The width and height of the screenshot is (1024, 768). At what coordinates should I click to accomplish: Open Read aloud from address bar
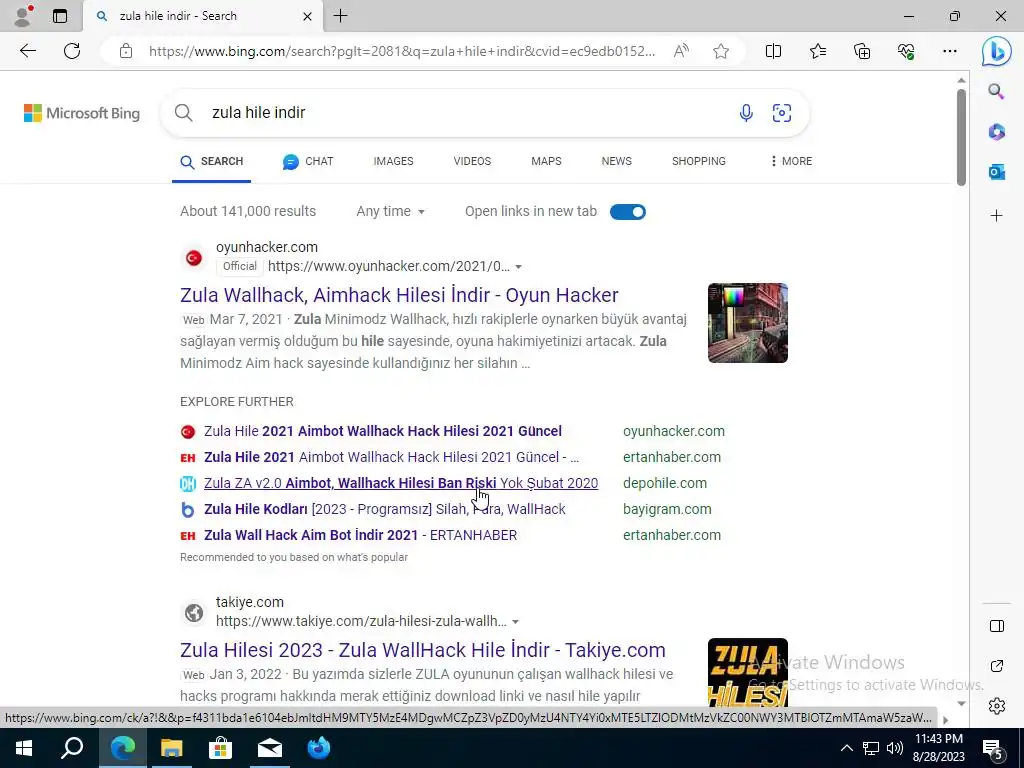(681, 51)
